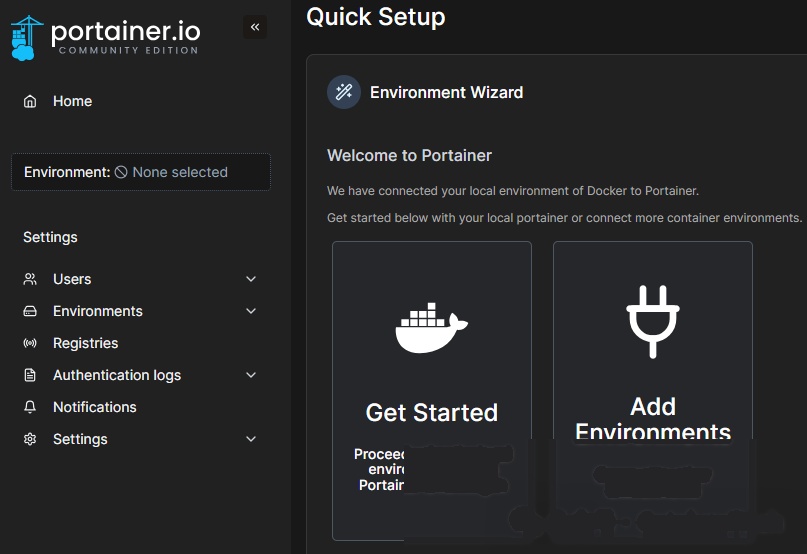
Task: Click the Authentication logs document icon
Action: pos(30,375)
